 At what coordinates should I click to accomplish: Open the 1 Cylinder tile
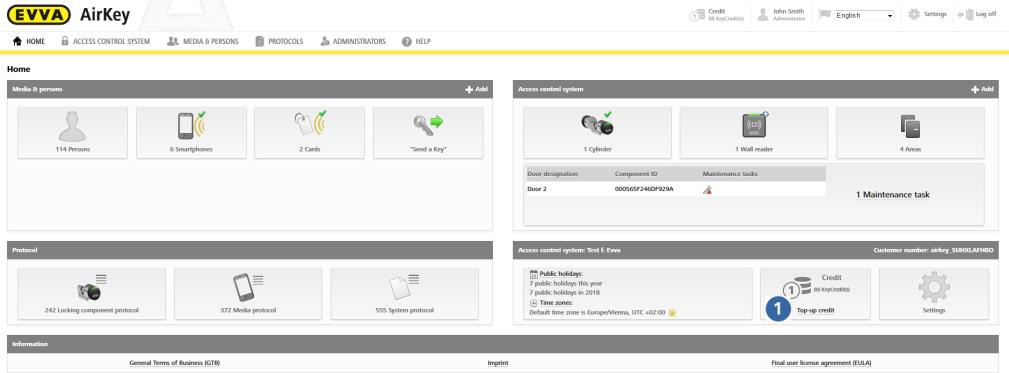click(597, 132)
